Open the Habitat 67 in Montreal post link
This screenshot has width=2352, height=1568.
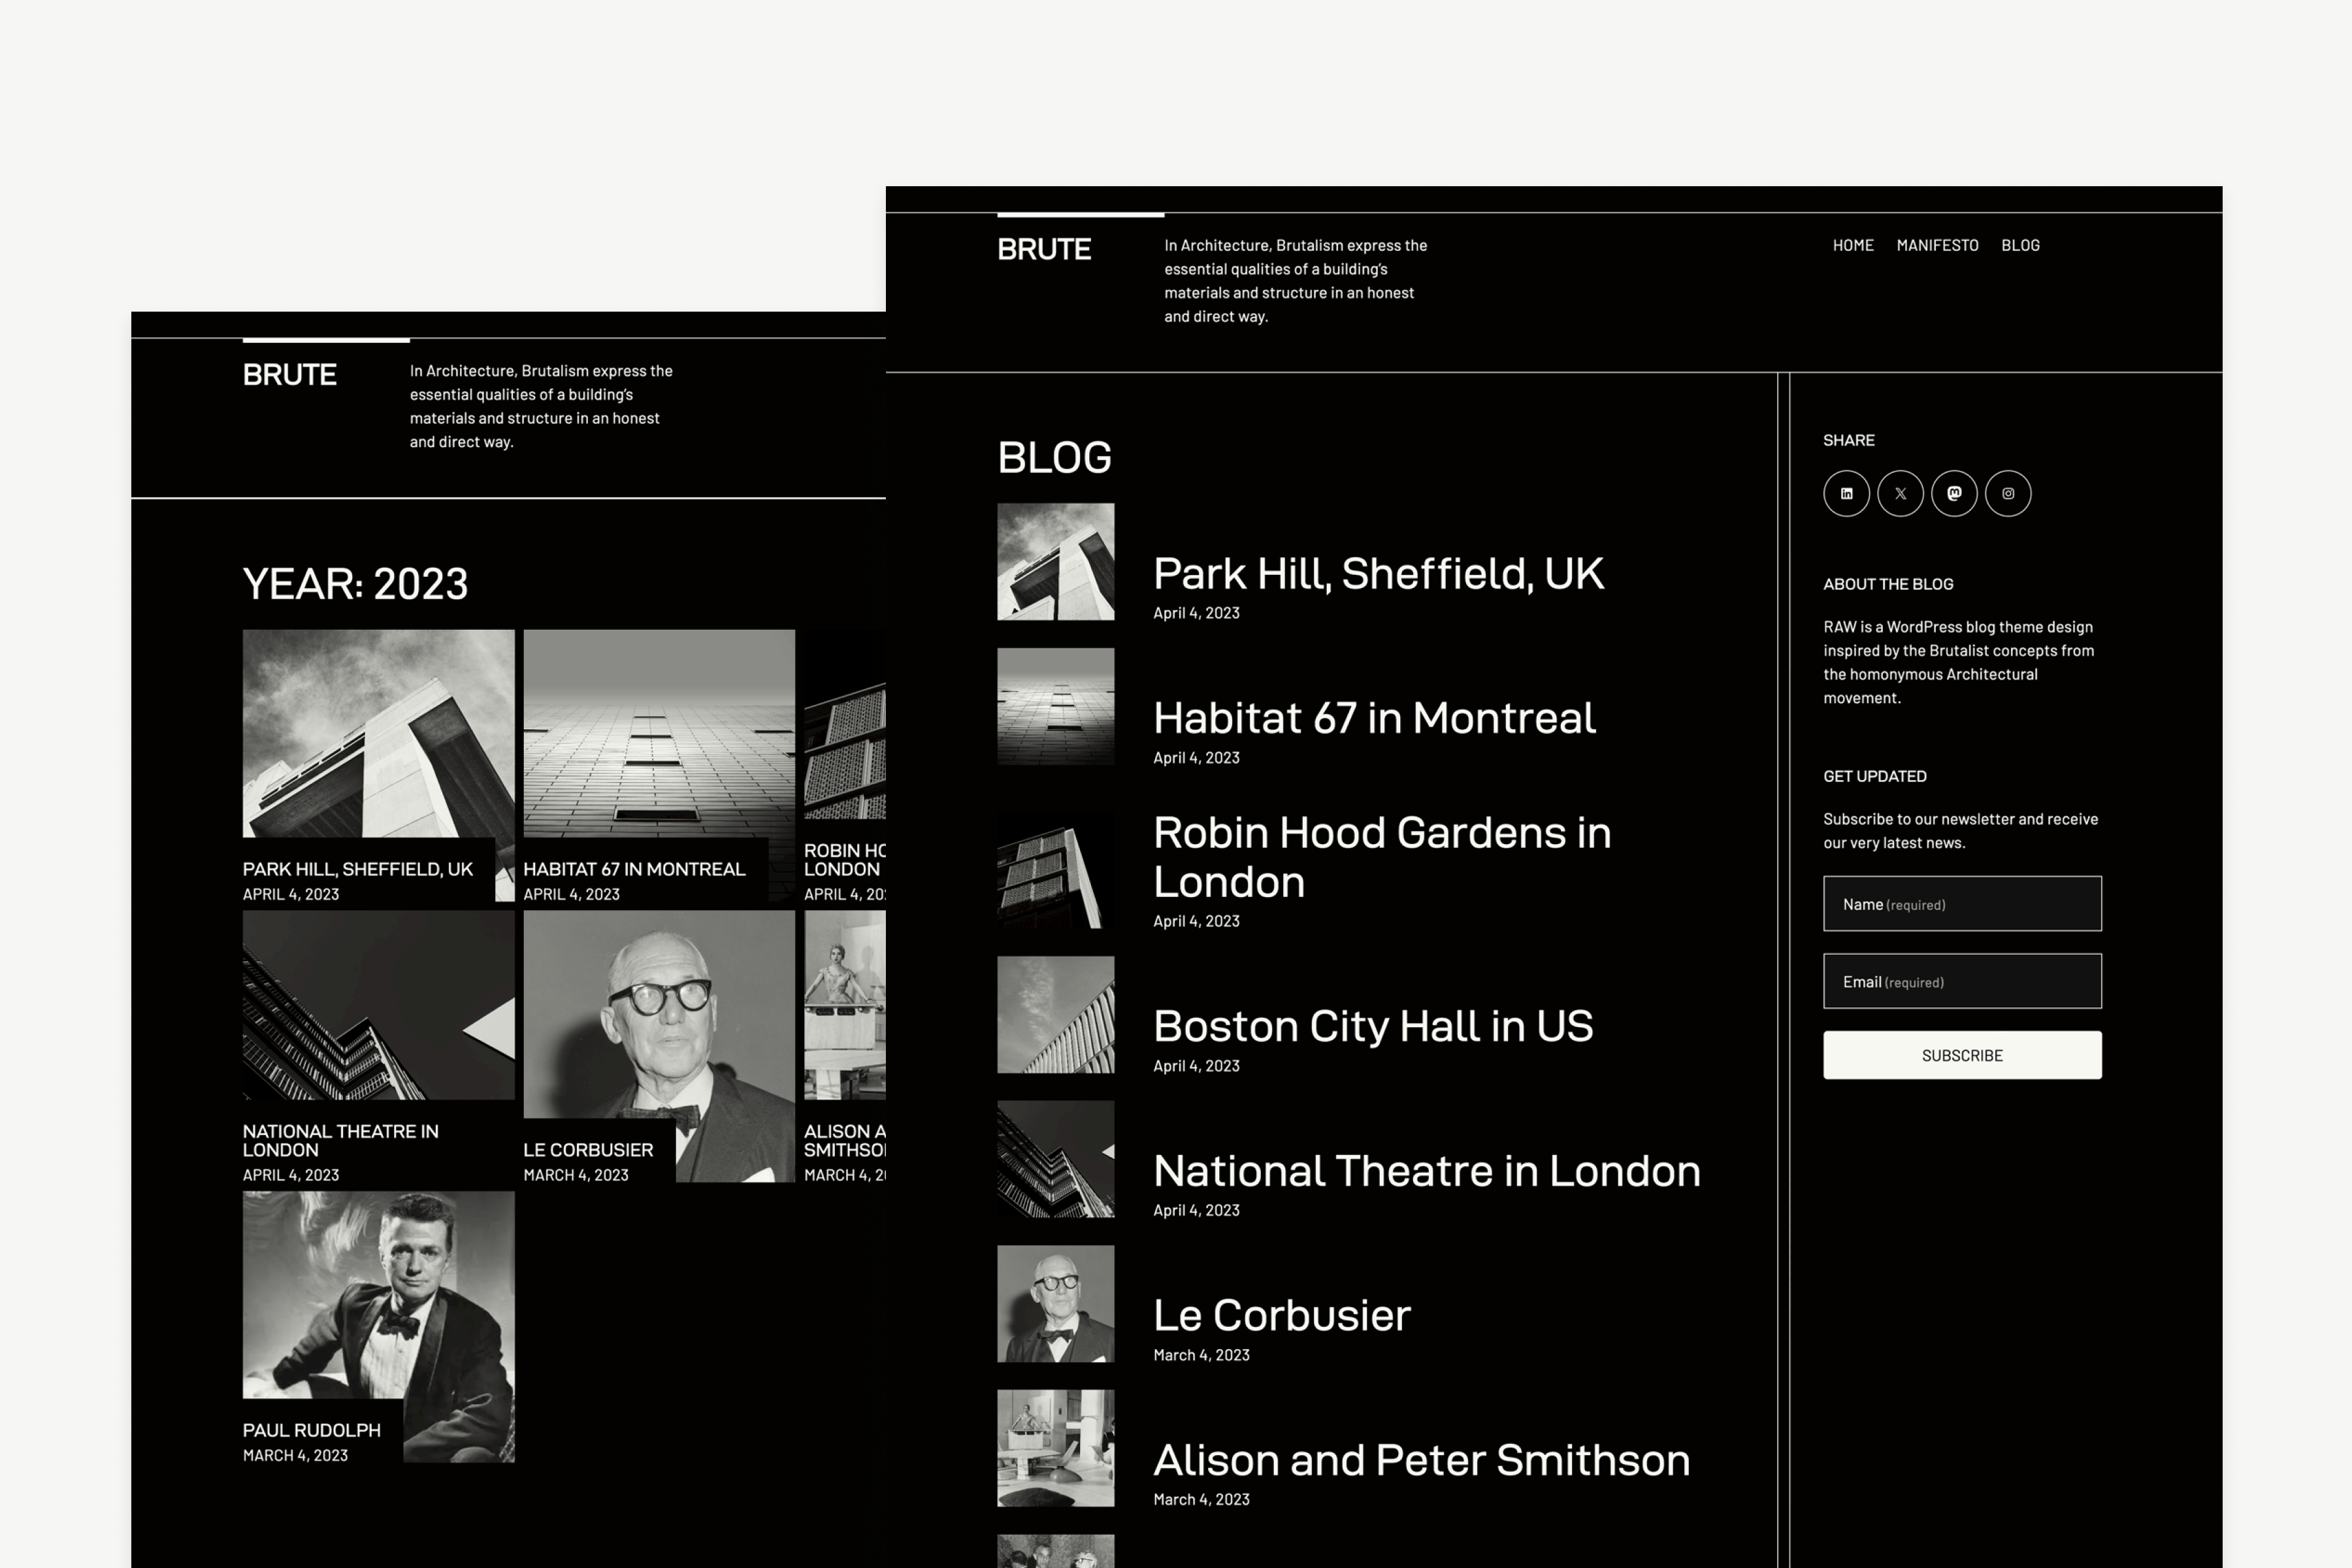1374,718
